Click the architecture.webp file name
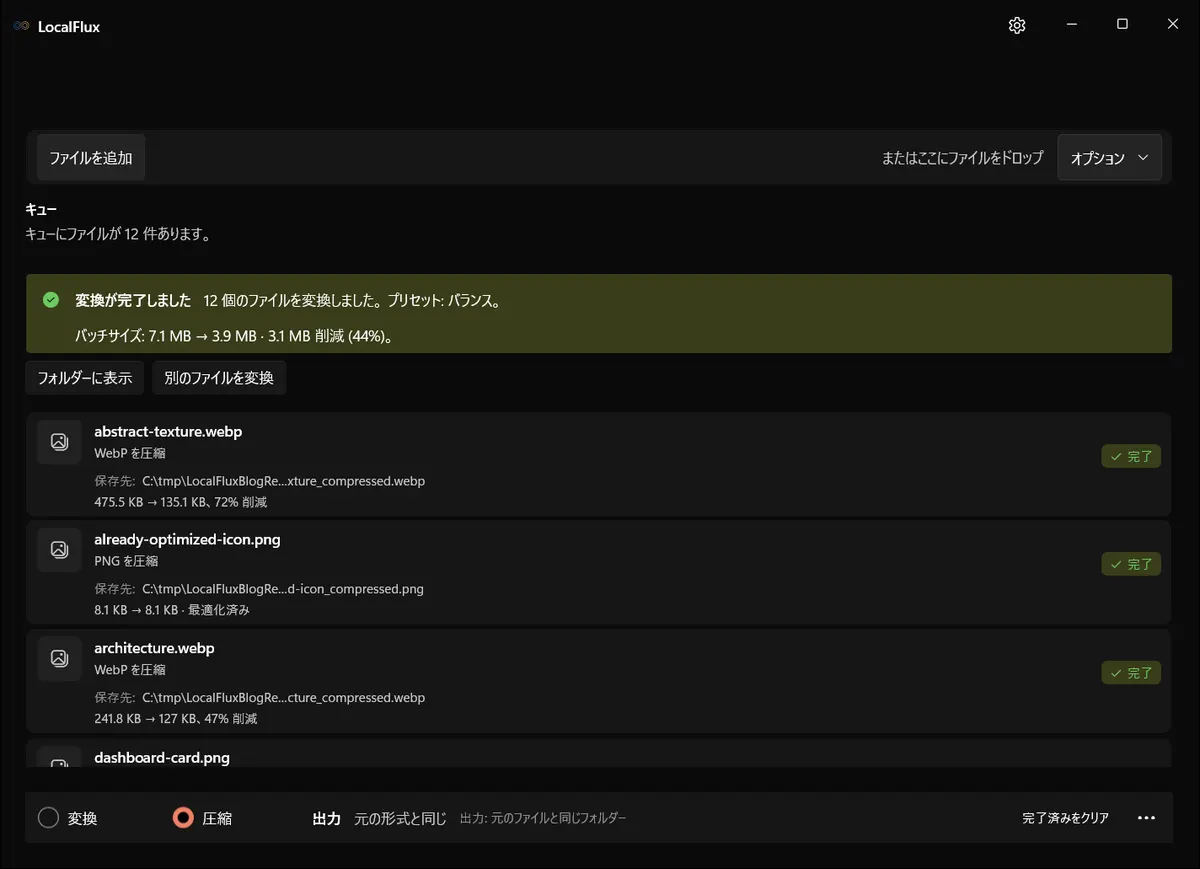 click(x=154, y=648)
